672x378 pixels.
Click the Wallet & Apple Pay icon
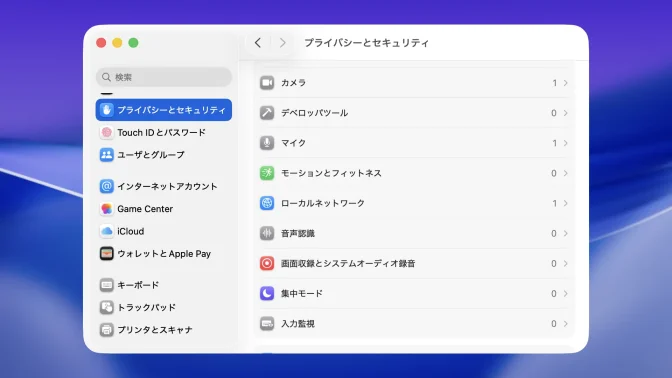pos(107,254)
